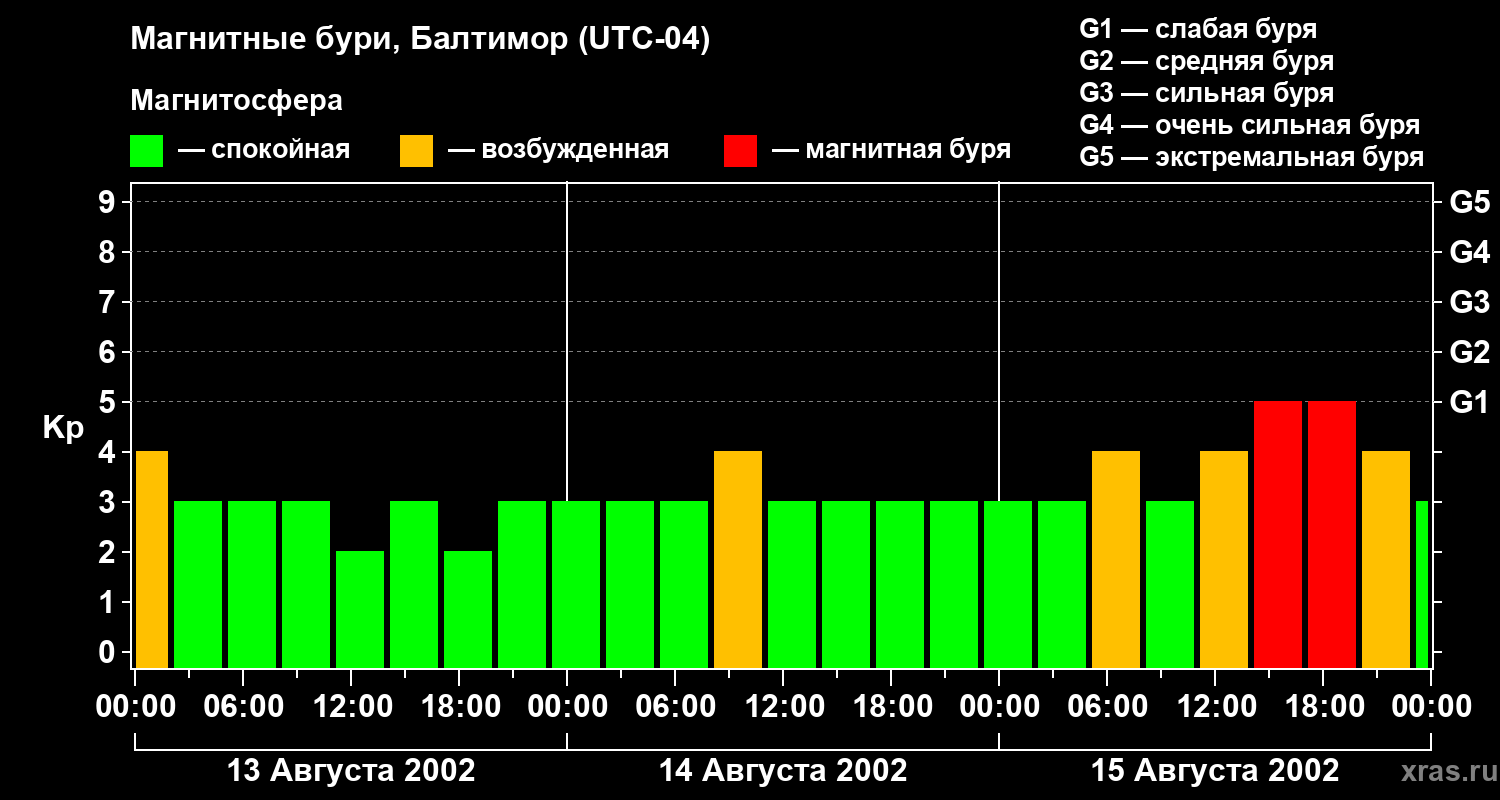The image size is (1500, 800).
Task: Open the xras.ru watermark link
Action: (1444, 771)
